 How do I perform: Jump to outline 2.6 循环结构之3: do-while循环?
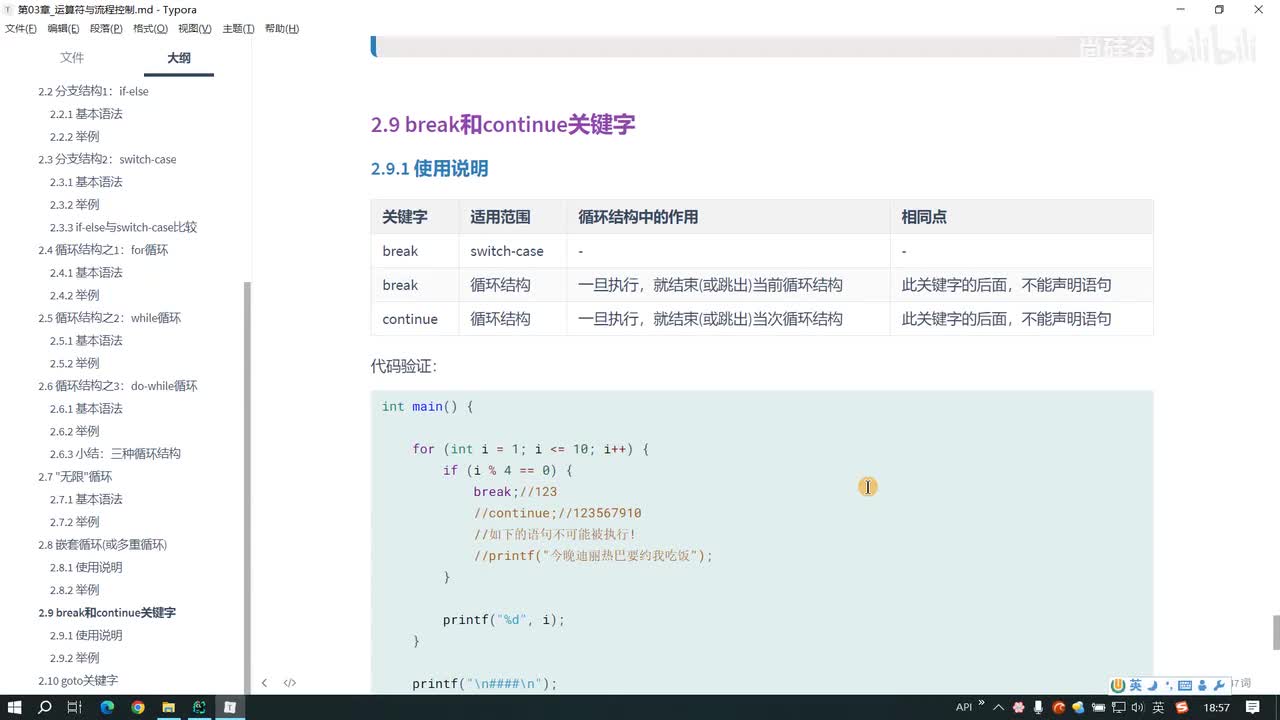click(118, 386)
